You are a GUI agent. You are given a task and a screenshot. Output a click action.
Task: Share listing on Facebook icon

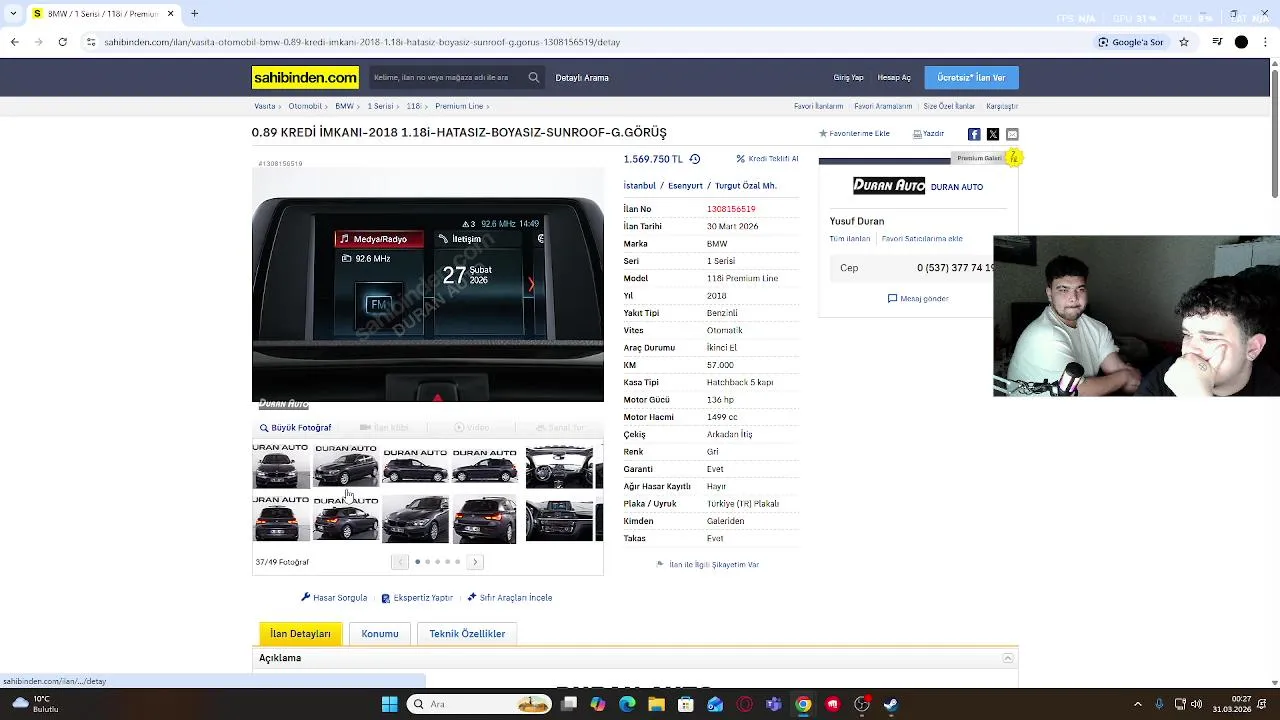click(x=974, y=134)
